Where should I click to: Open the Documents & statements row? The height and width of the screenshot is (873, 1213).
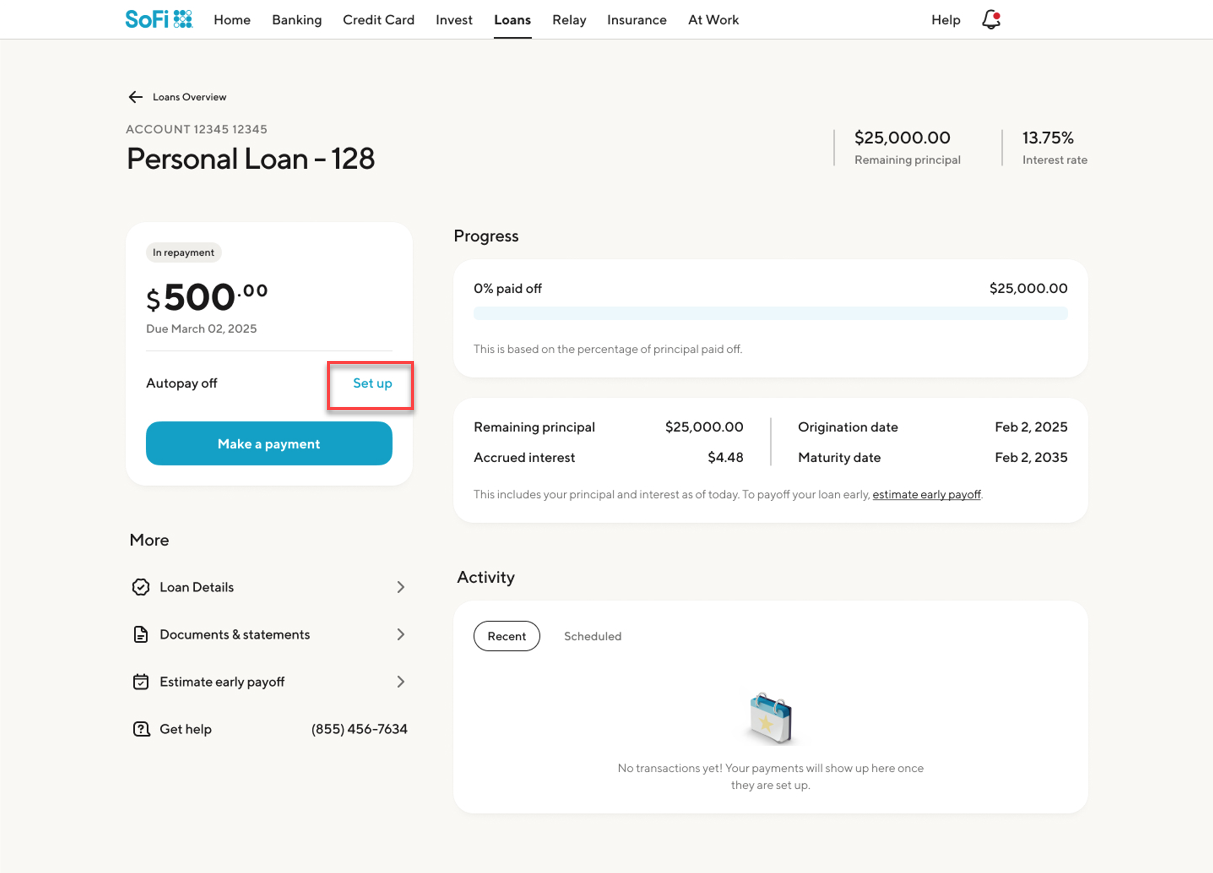pos(269,635)
